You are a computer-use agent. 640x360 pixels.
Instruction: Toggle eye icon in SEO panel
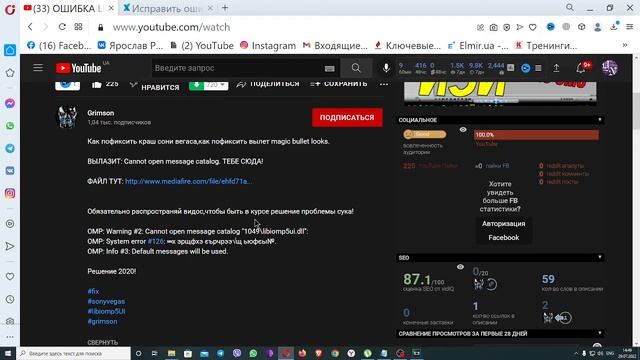(460, 267)
